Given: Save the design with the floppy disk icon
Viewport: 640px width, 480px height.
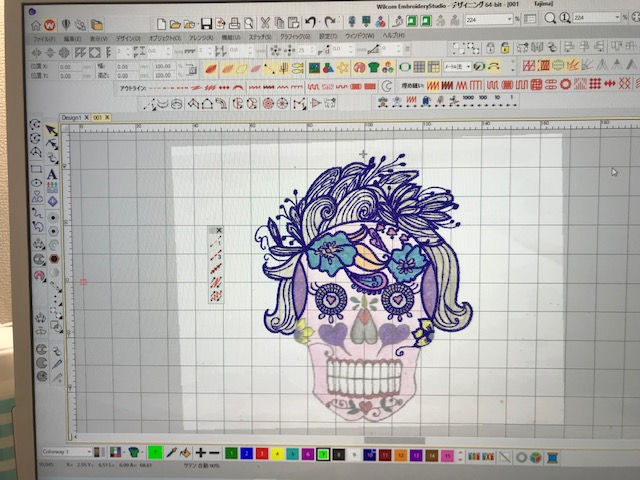Looking at the screenshot, I should tap(206, 24).
